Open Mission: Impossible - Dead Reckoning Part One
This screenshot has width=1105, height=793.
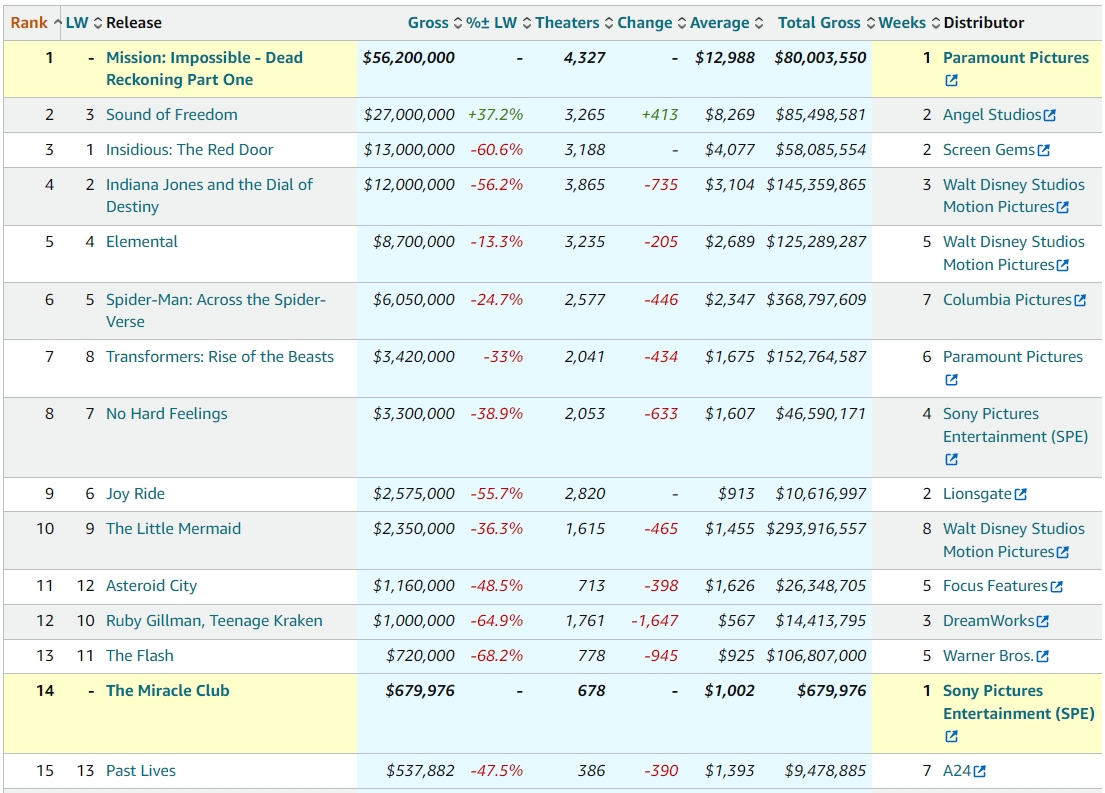[x=204, y=68]
